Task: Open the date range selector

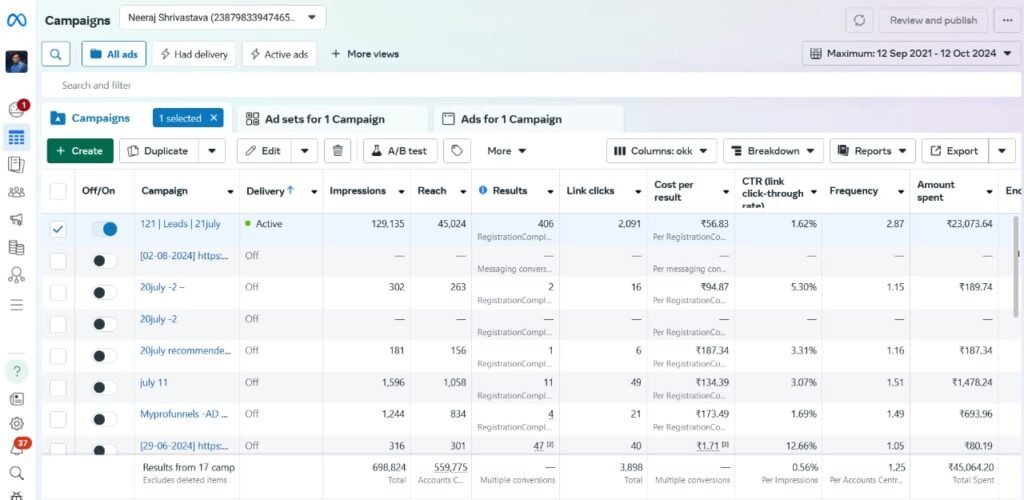Action: (911, 53)
